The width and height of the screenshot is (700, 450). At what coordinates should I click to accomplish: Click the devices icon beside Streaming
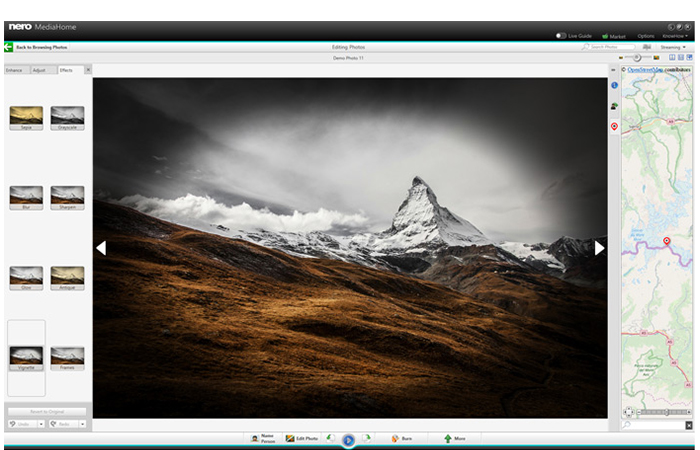(646, 47)
